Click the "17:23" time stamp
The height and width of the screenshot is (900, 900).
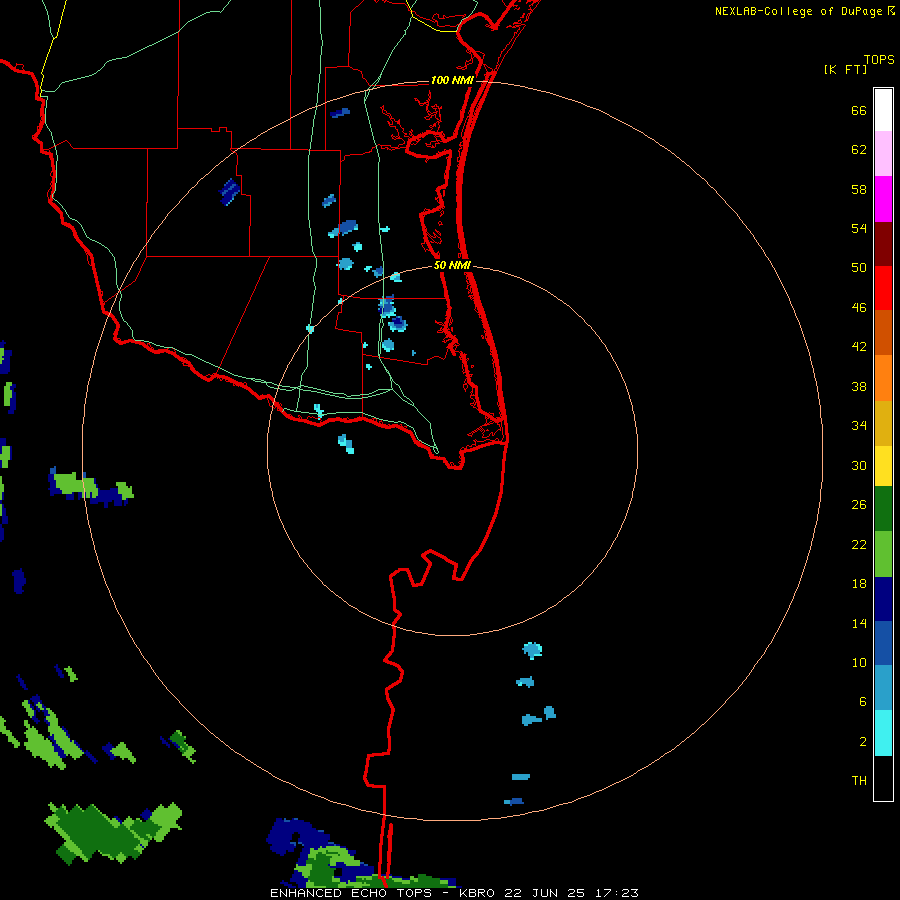tap(615, 893)
